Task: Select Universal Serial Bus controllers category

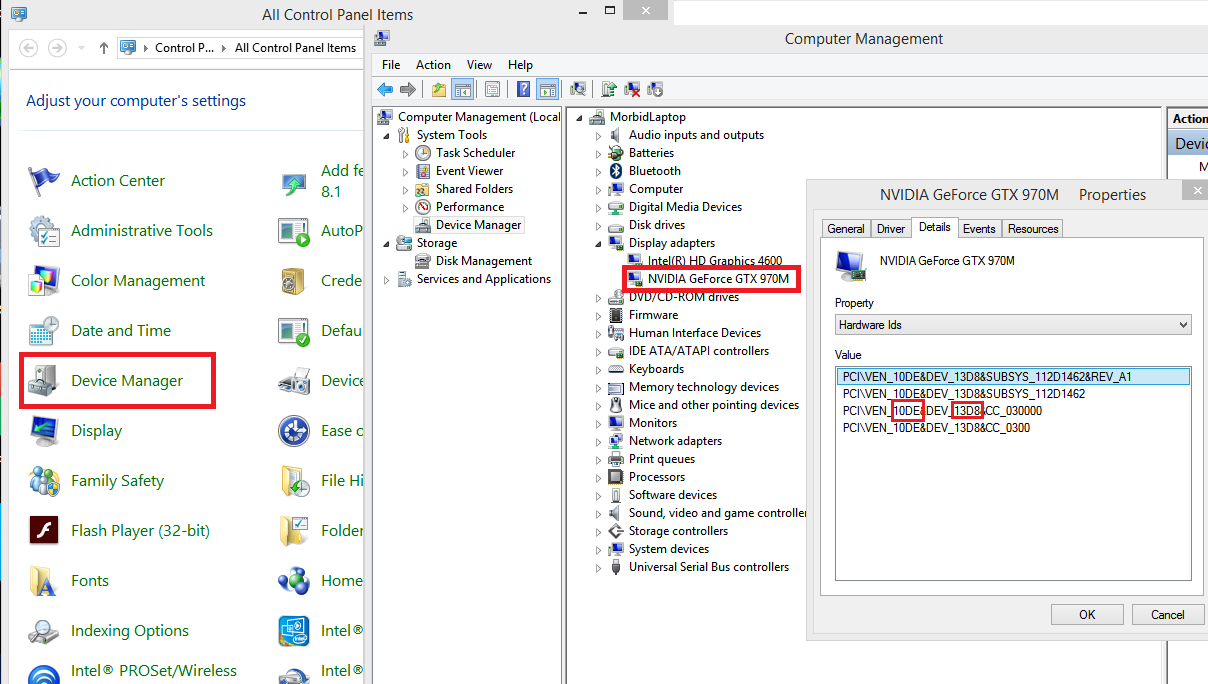Action: pos(708,567)
